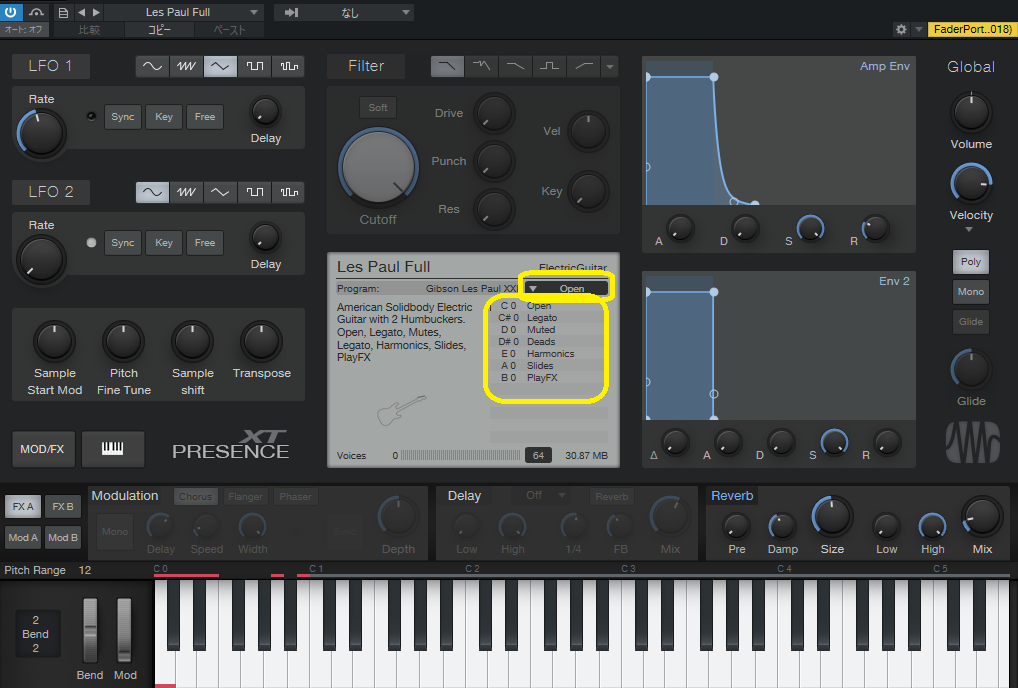
Task: Select LFO 2 sawtooth waveform icon
Action: pos(186,192)
